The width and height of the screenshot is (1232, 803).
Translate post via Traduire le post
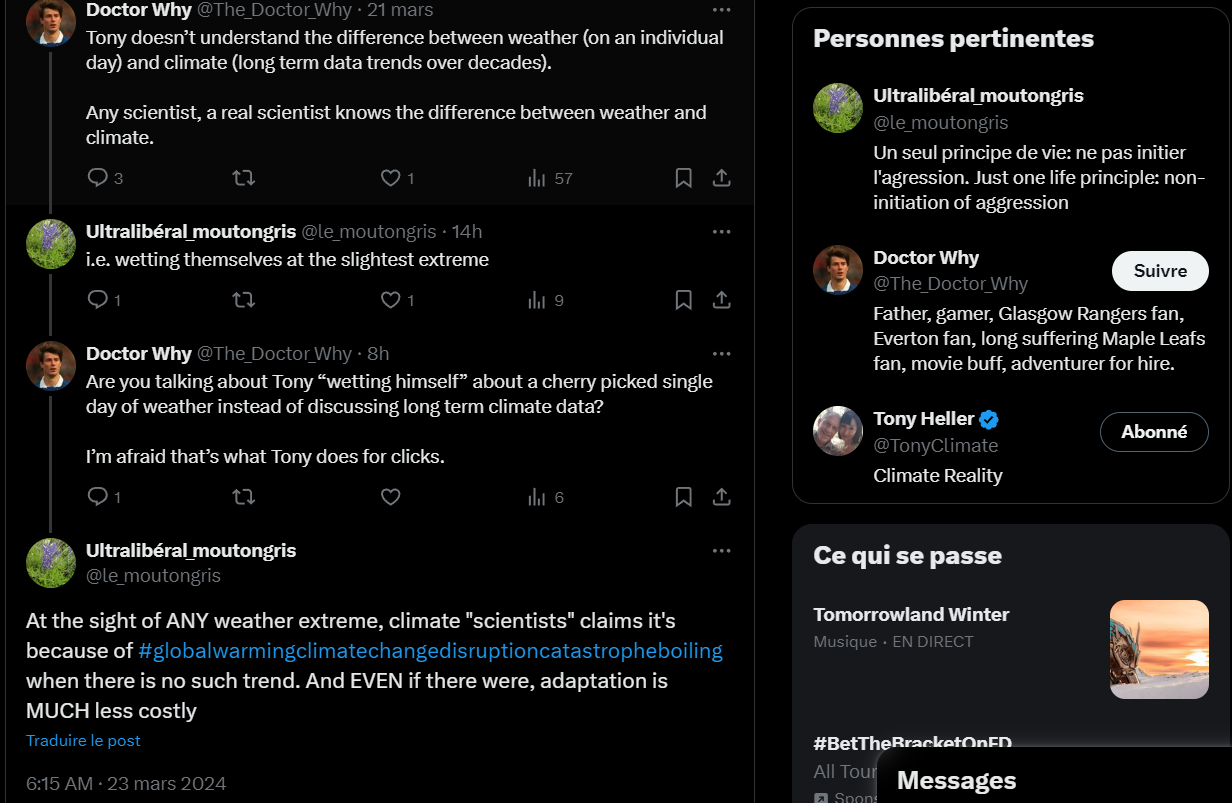83,741
